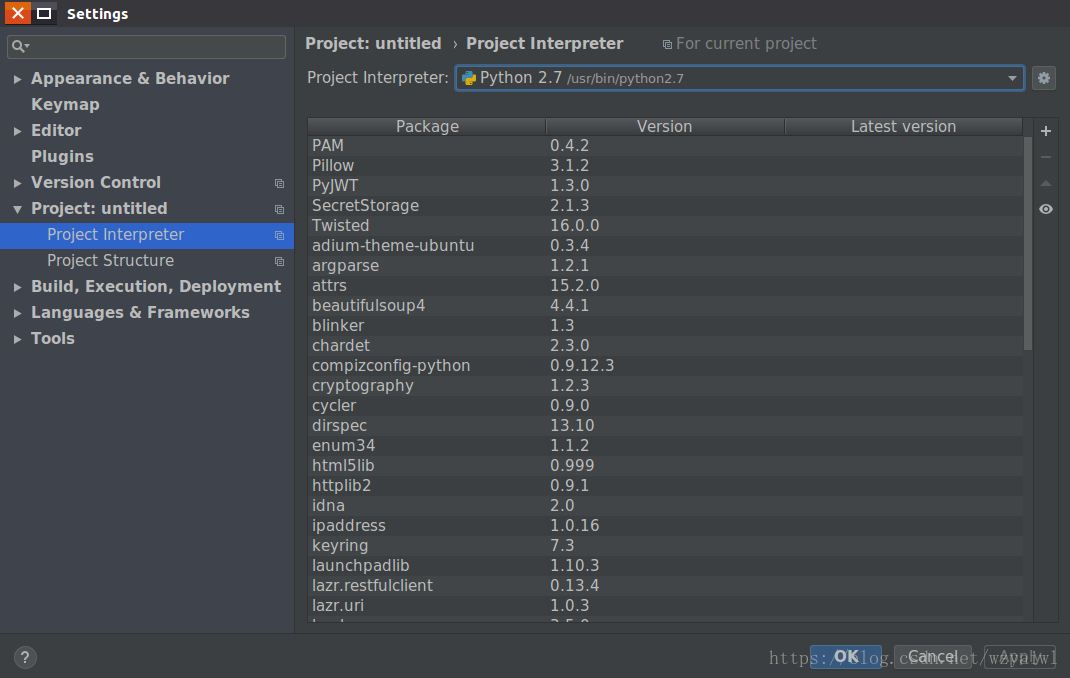Select the lazr.restfulclient package row
Viewport: 1070px width, 678px height.
coord(665,586)
